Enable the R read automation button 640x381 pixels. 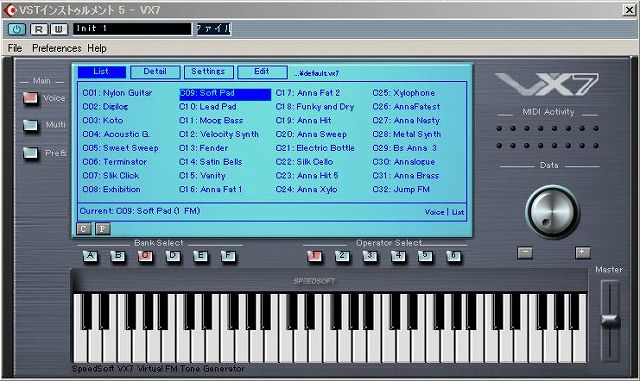[x=39, y=29]
